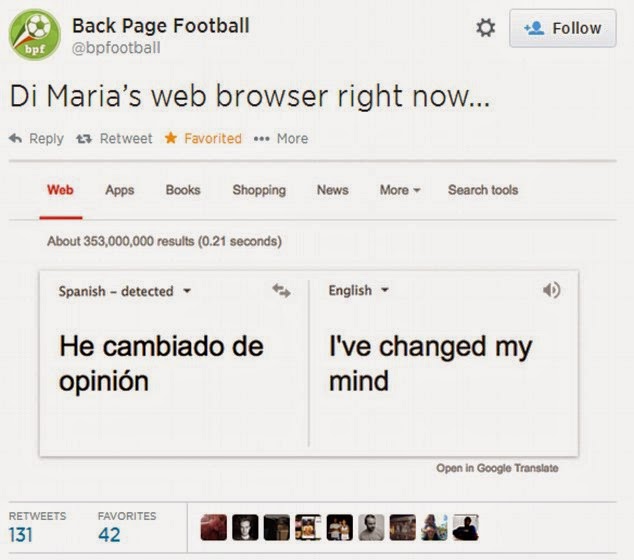
Task: Click the Reply arrow icon
Action: [15, 139]
